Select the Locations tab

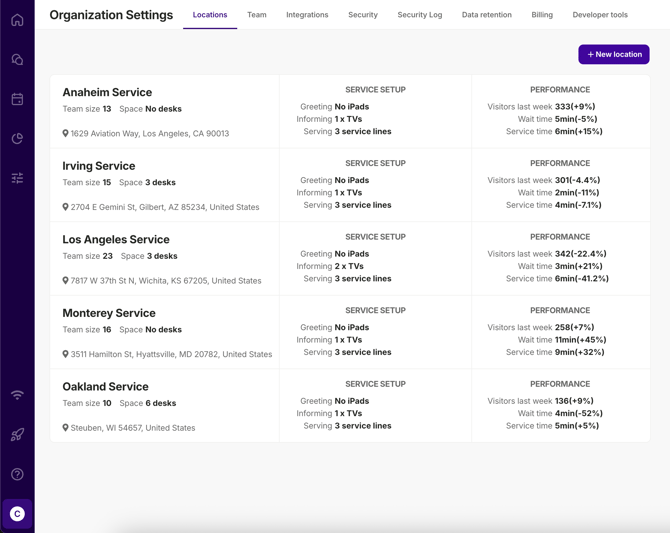tap(210, 15)
